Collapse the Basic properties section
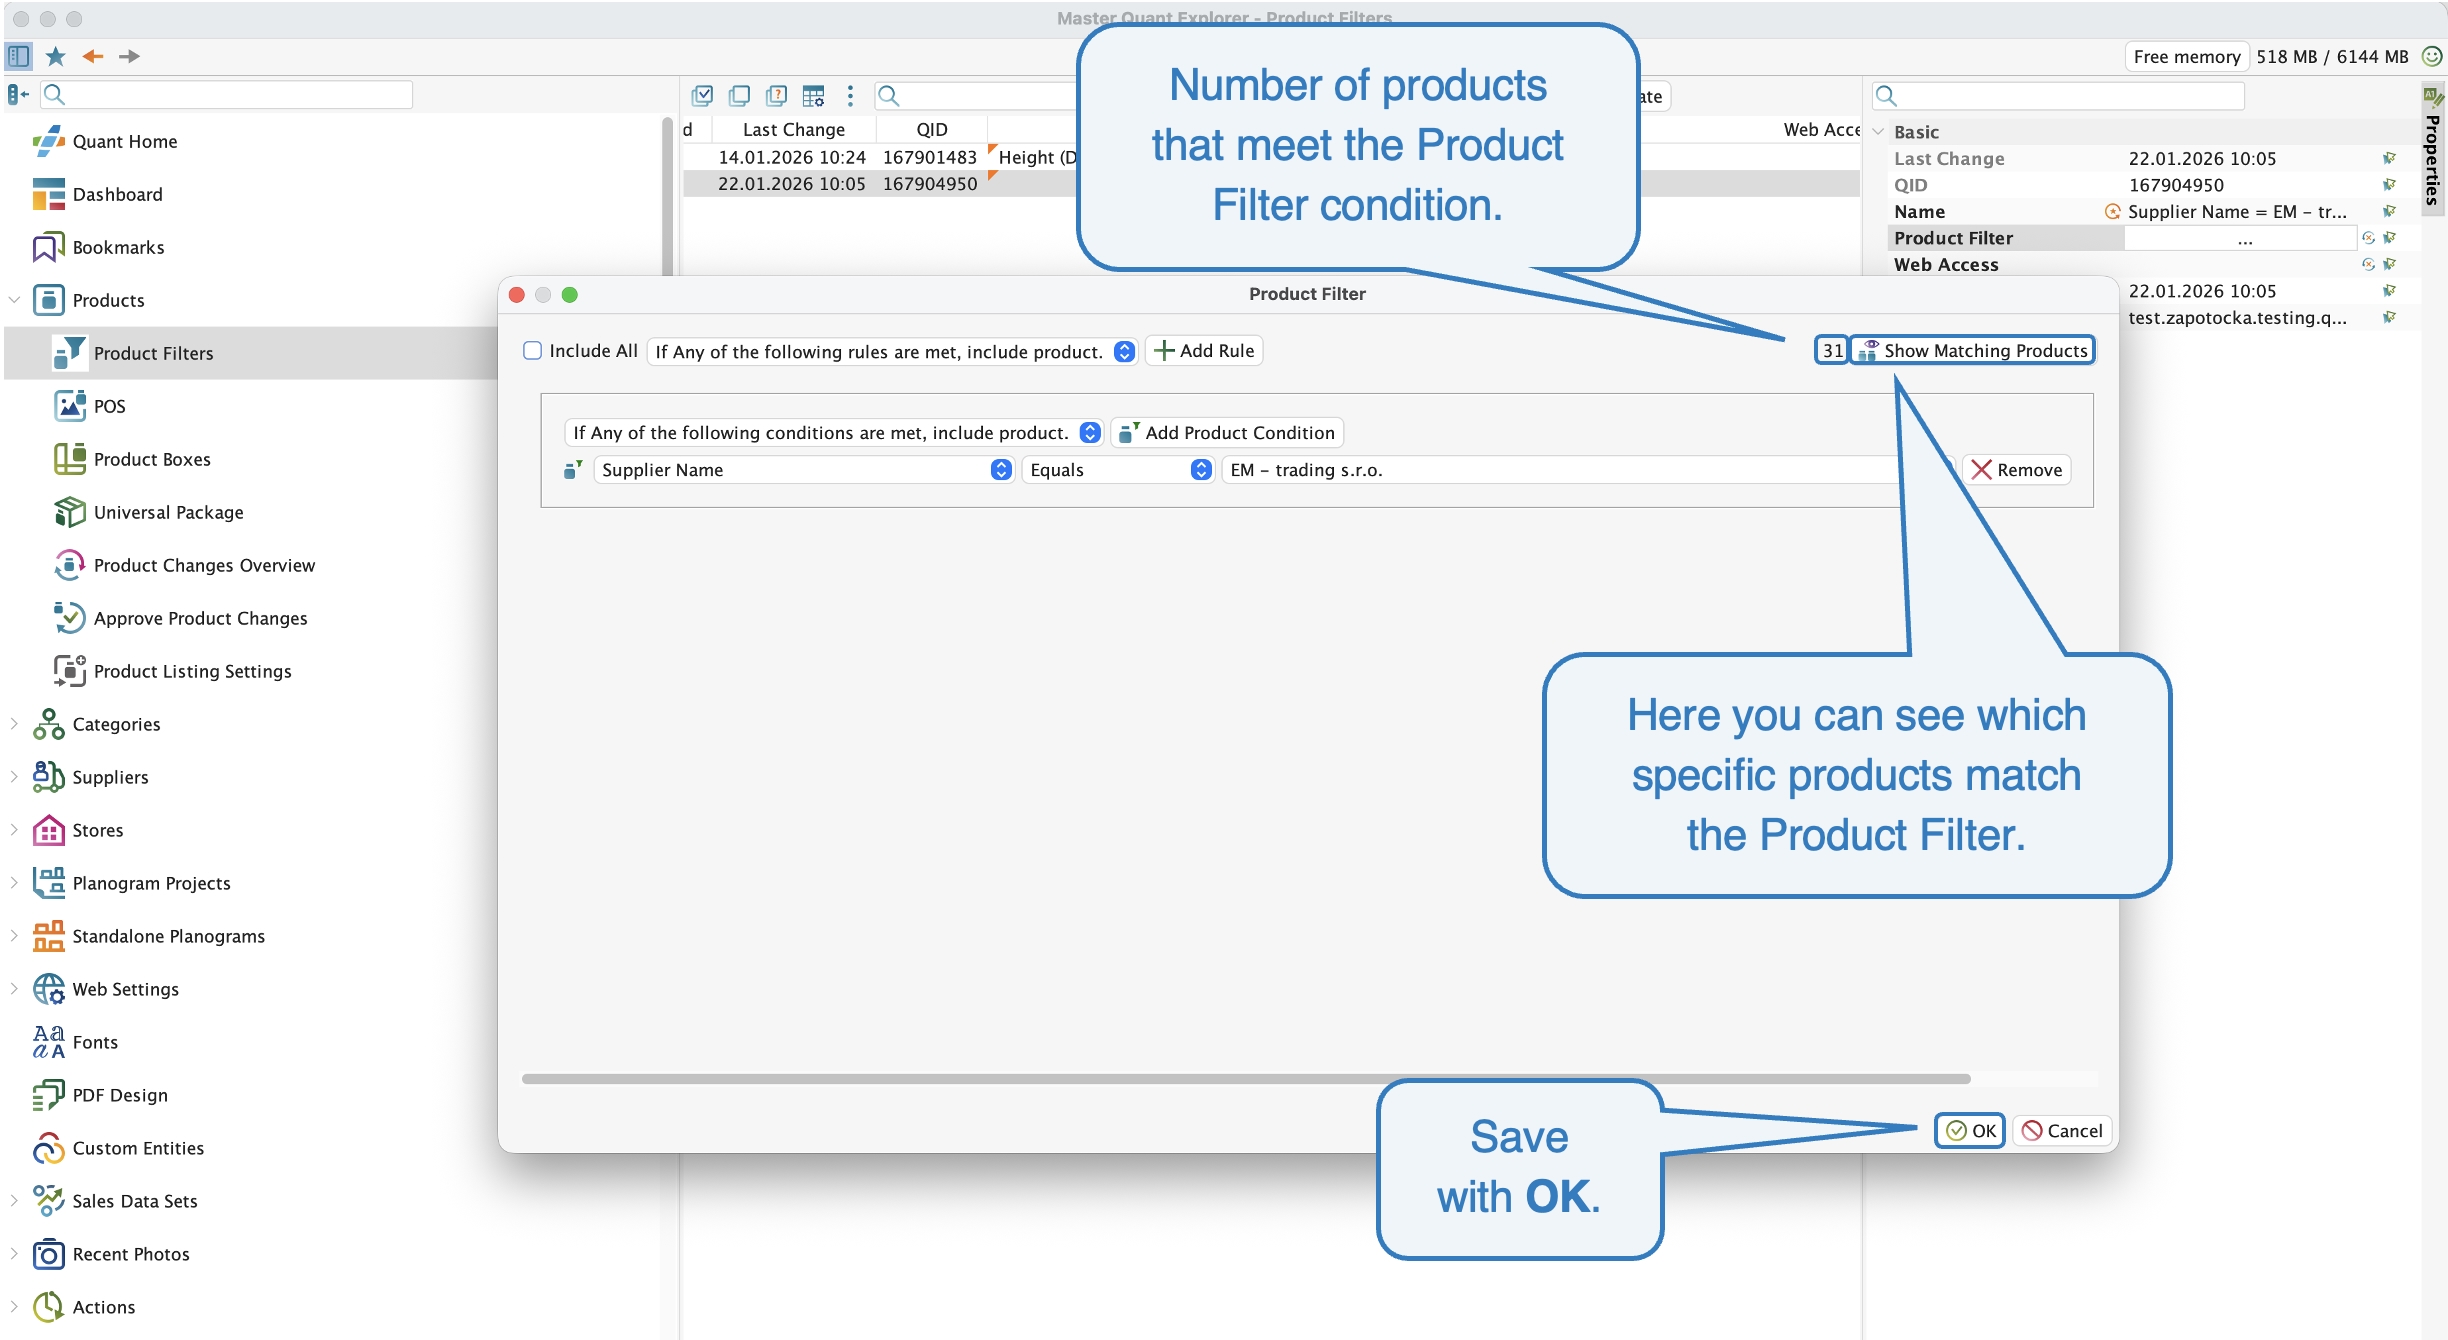The image size is (2448, 1340). [x=1878, y=132]
